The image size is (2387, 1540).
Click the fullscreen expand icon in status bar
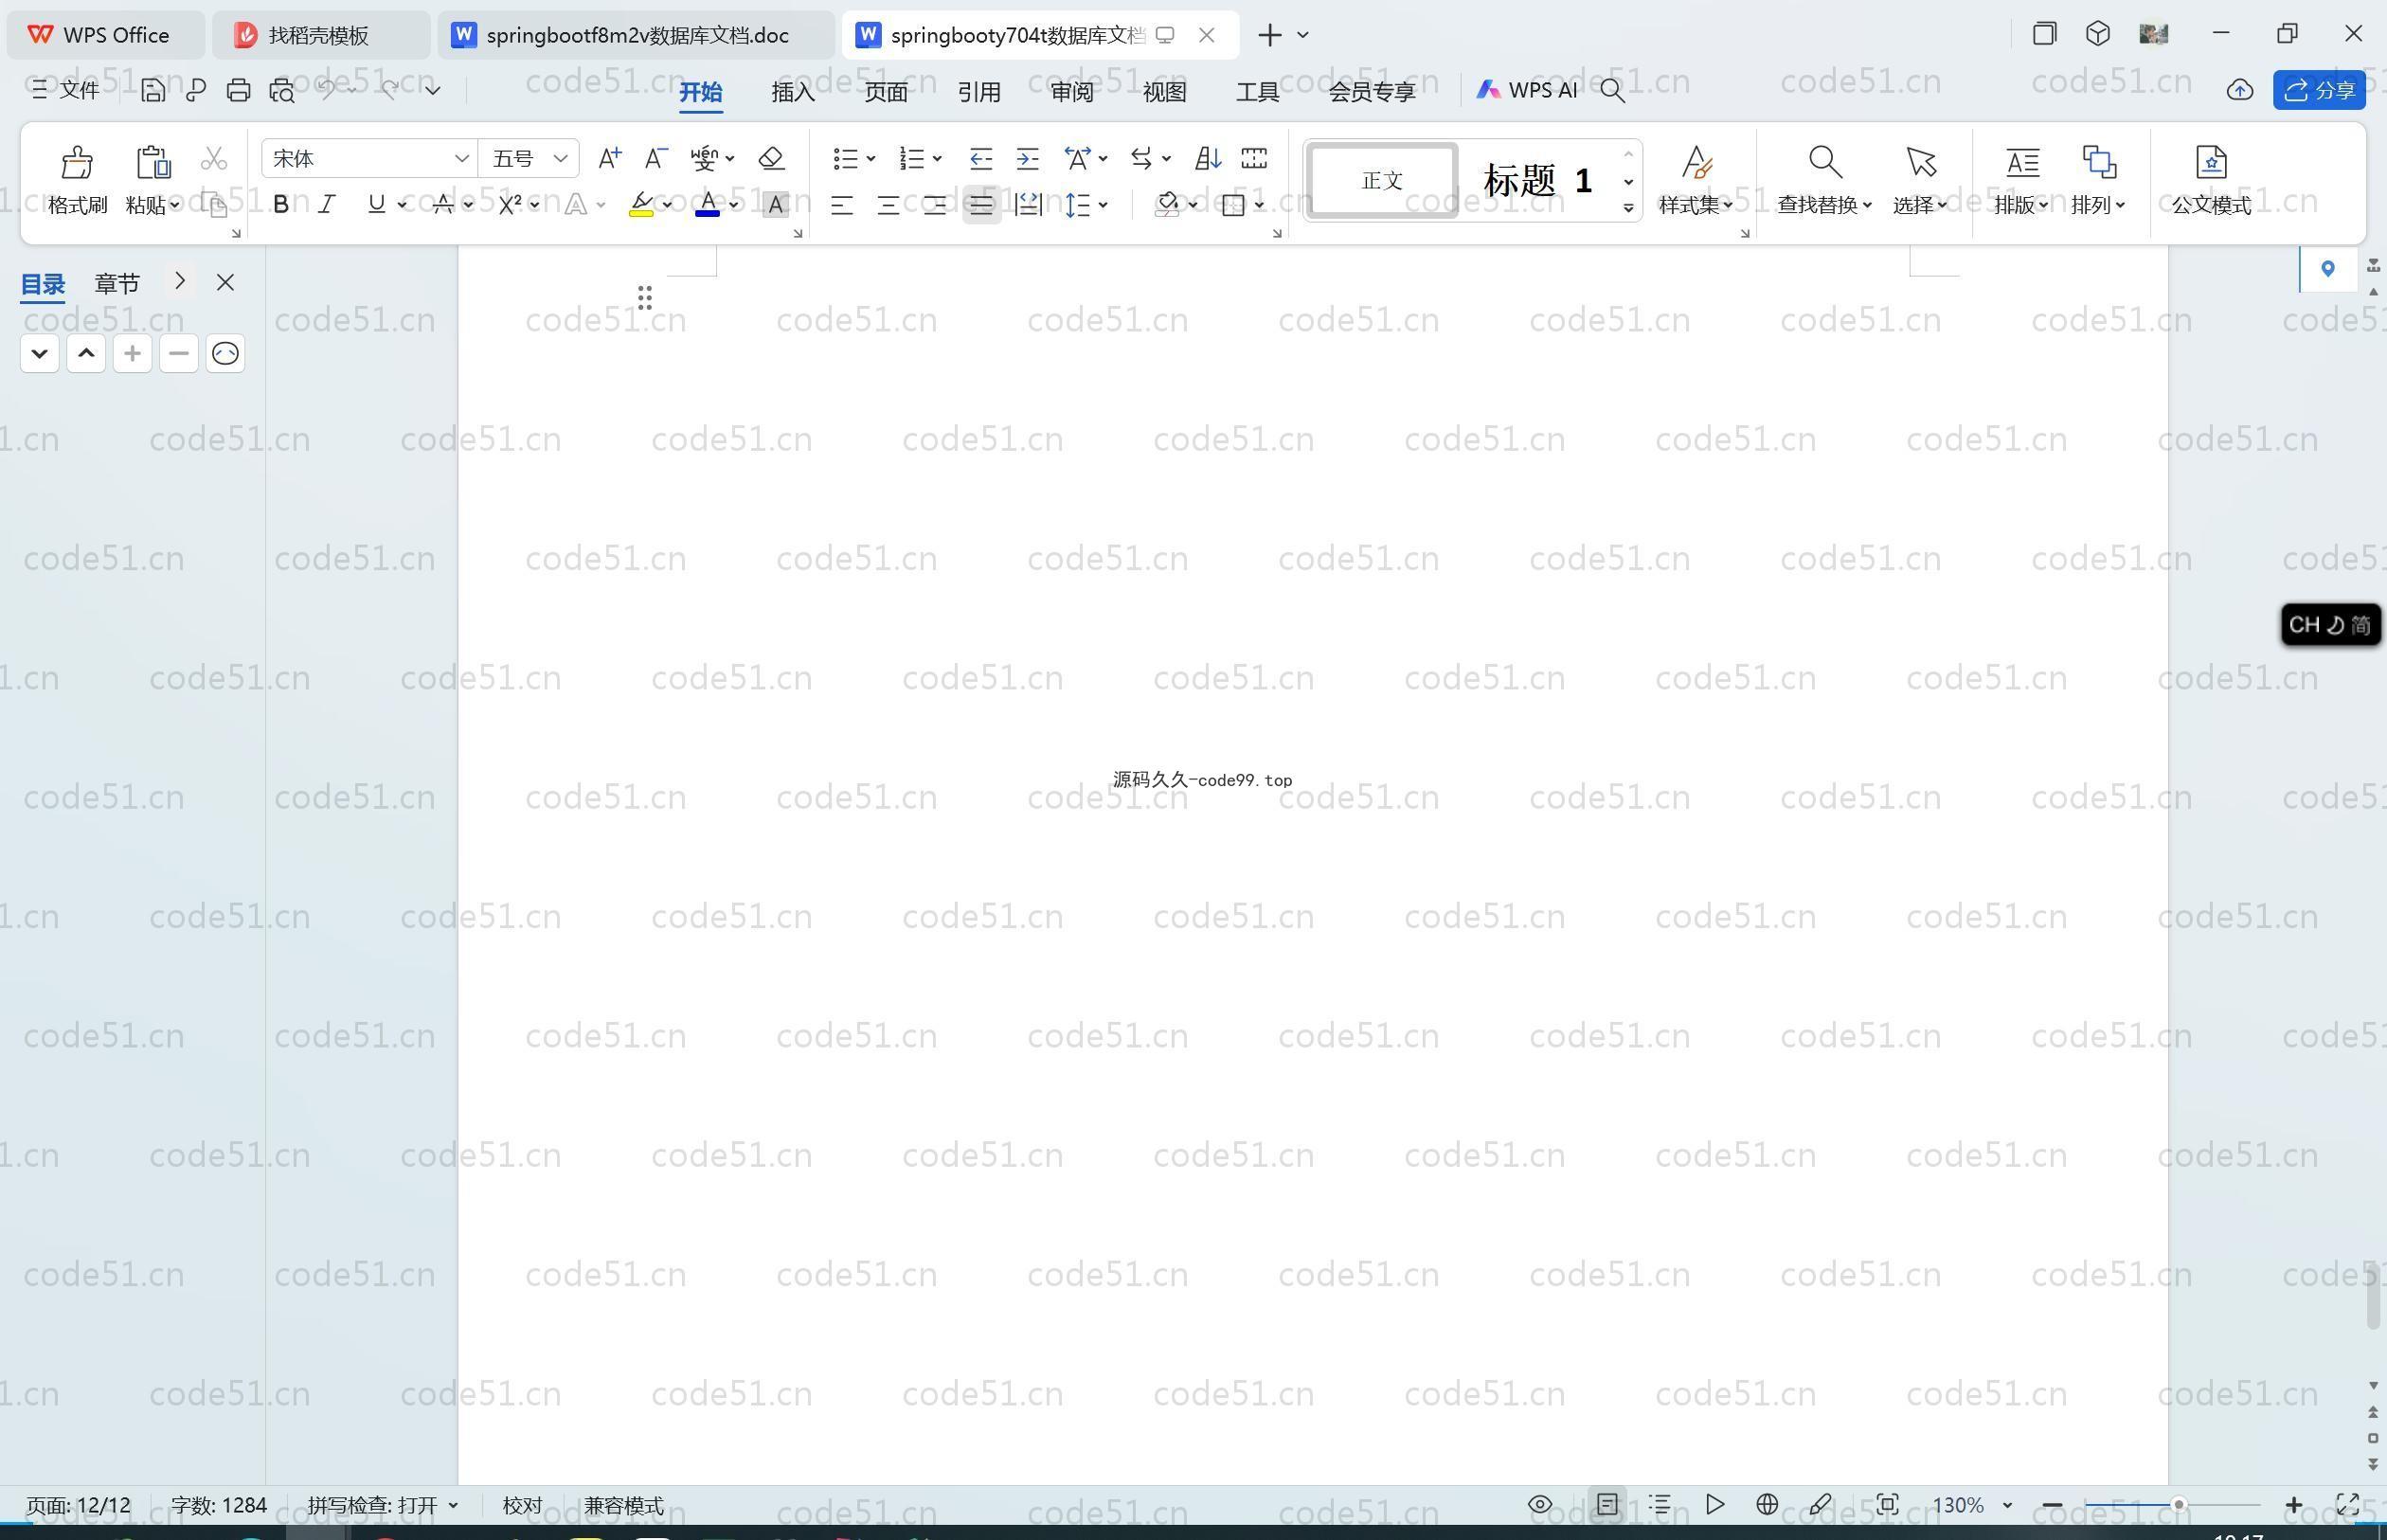point(2347,1504)
